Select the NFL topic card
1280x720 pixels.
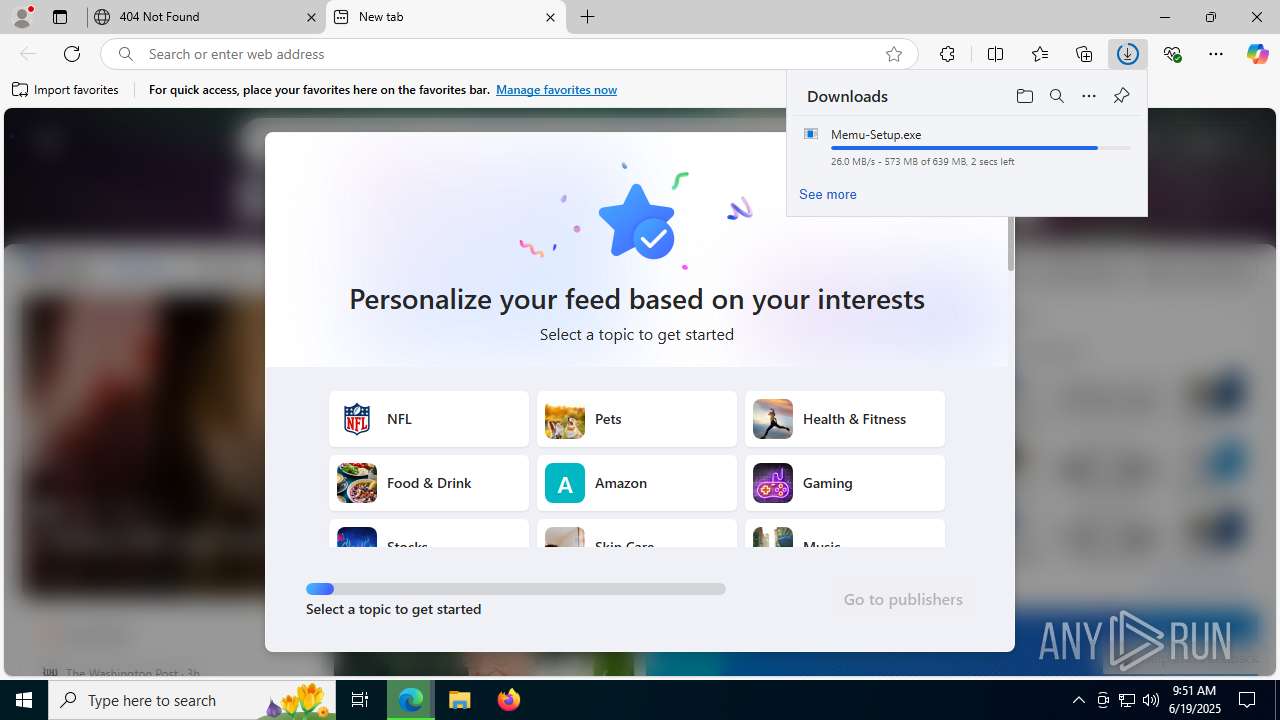429,419
